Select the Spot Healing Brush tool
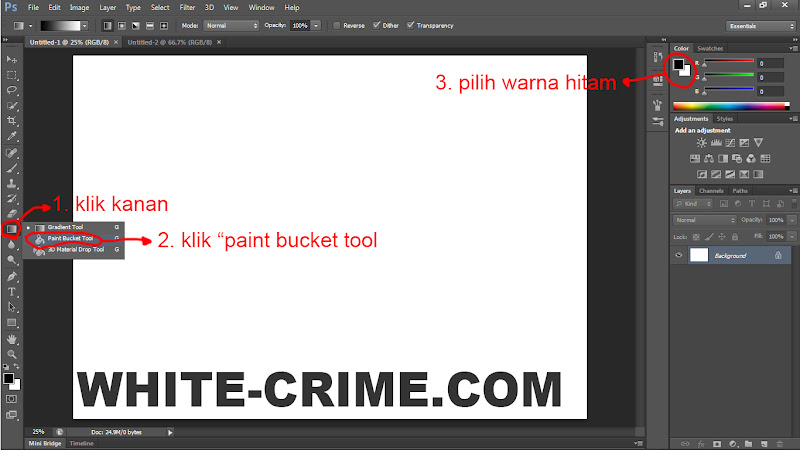The width and height of the screenshot is (800, 450). point(12,153)
